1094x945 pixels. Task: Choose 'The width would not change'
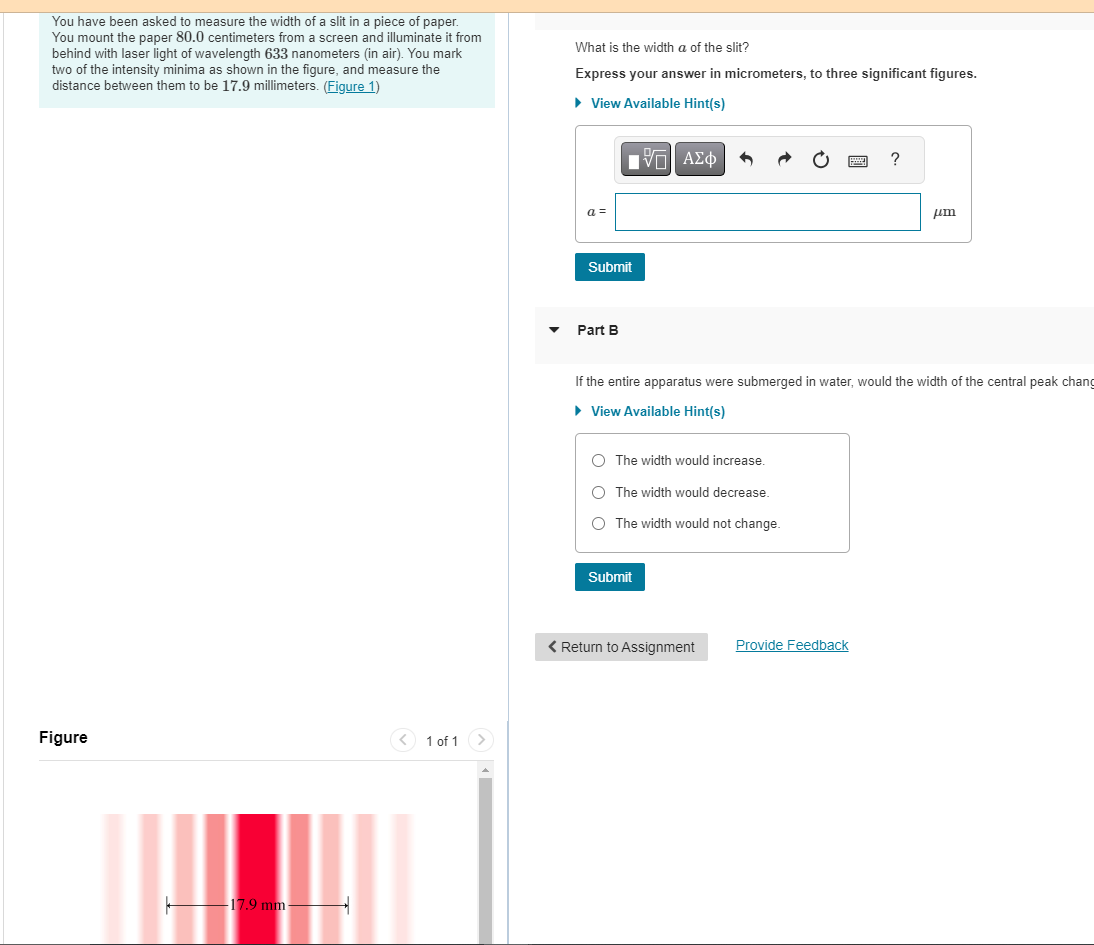pos(598,523)
